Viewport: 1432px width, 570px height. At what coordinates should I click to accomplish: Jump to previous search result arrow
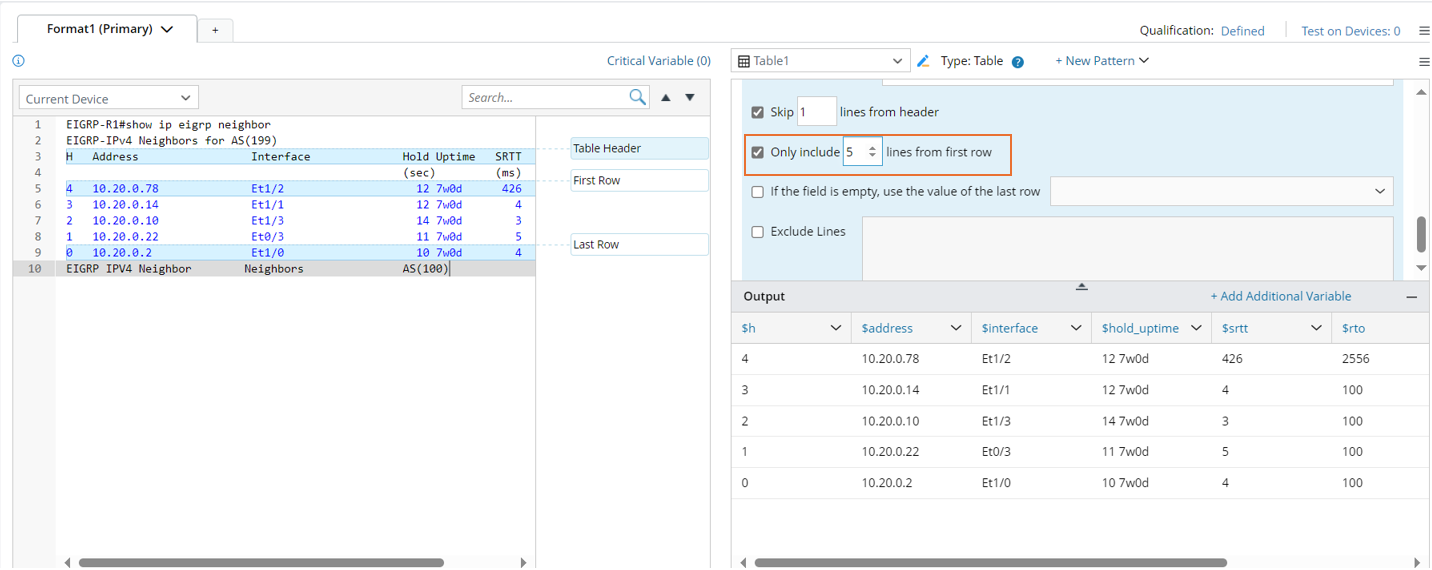click(665, 97)
